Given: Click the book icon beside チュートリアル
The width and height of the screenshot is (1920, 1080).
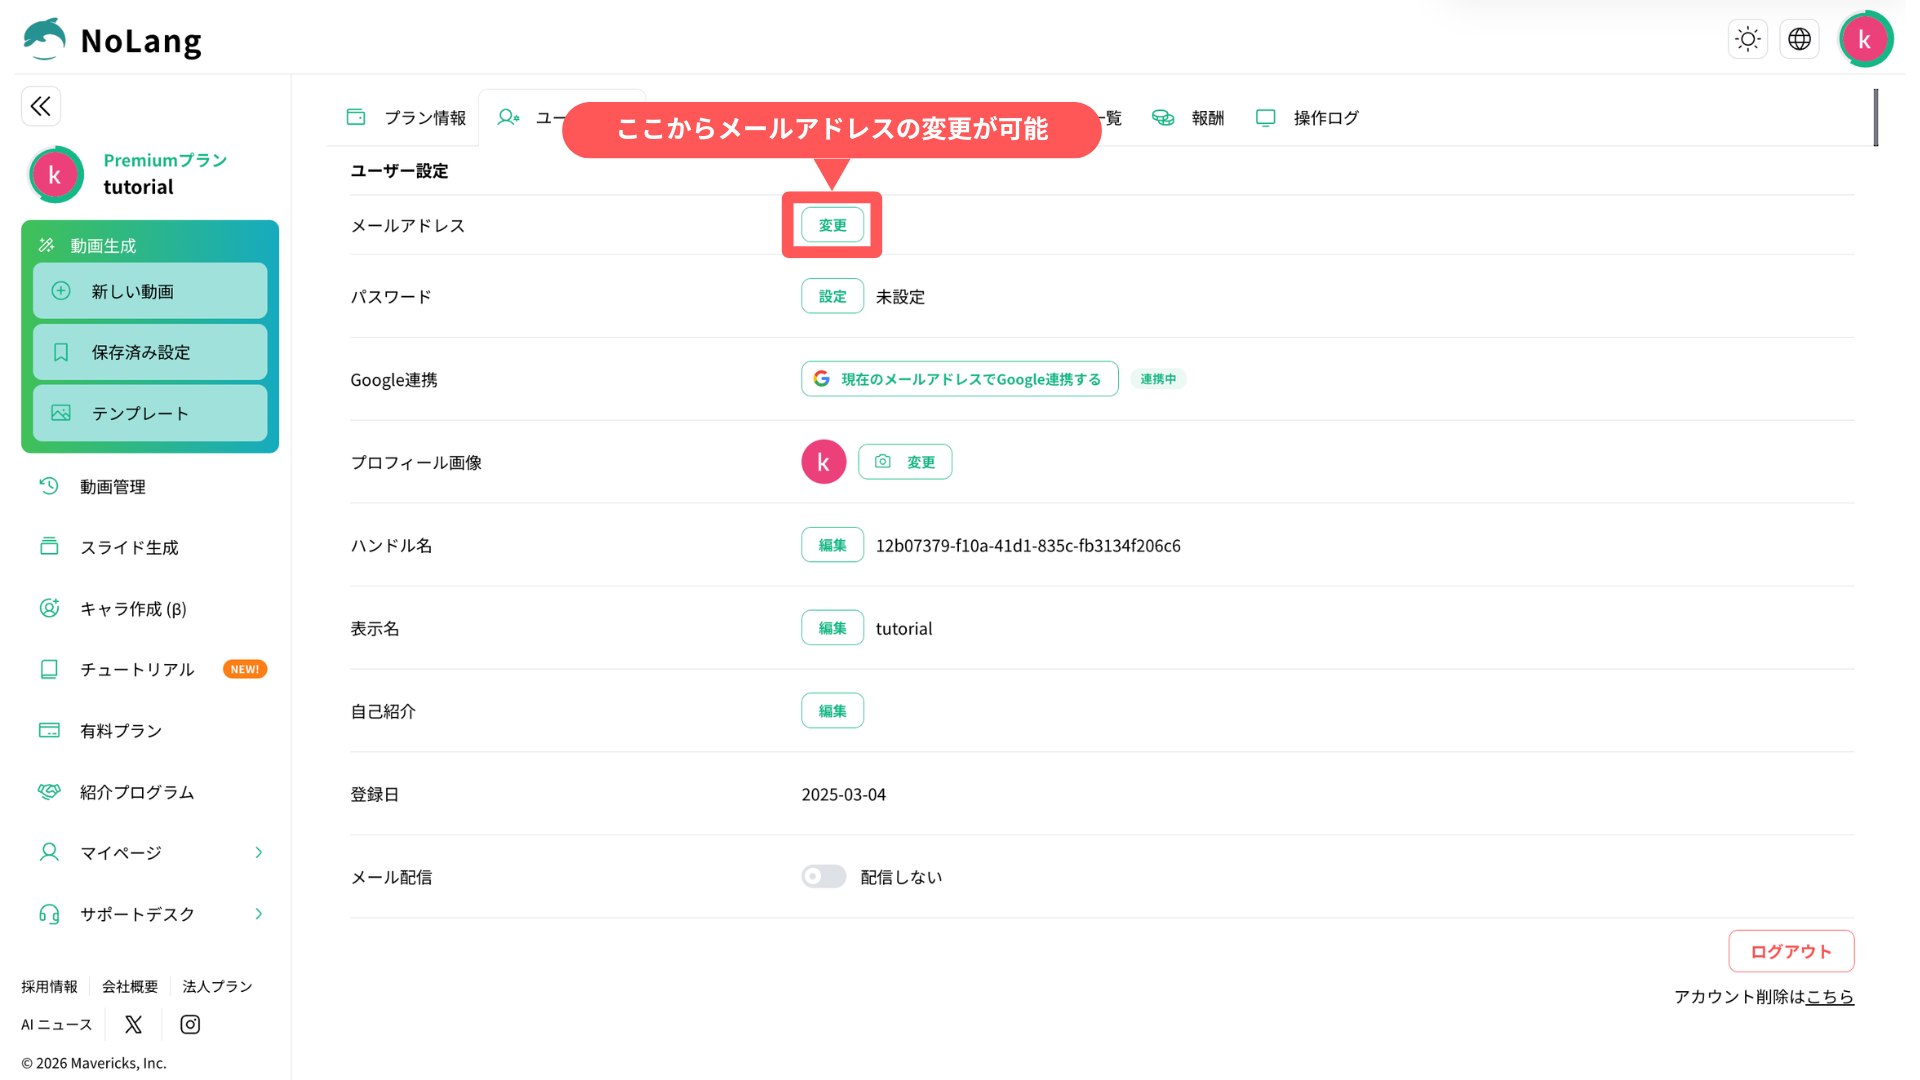Looking at the screenshot, I should point(49,669).
